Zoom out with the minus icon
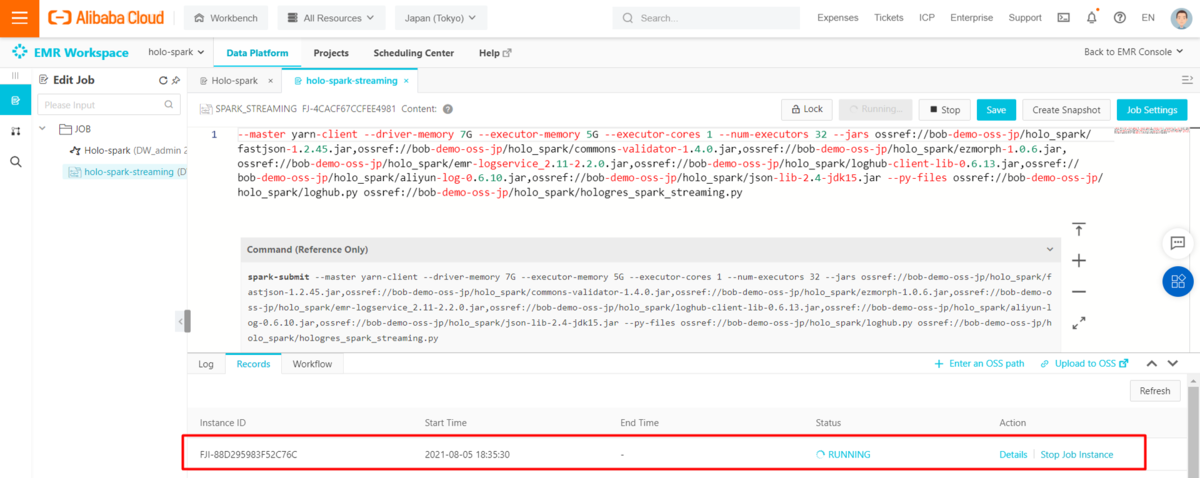 click(1079, 292)
